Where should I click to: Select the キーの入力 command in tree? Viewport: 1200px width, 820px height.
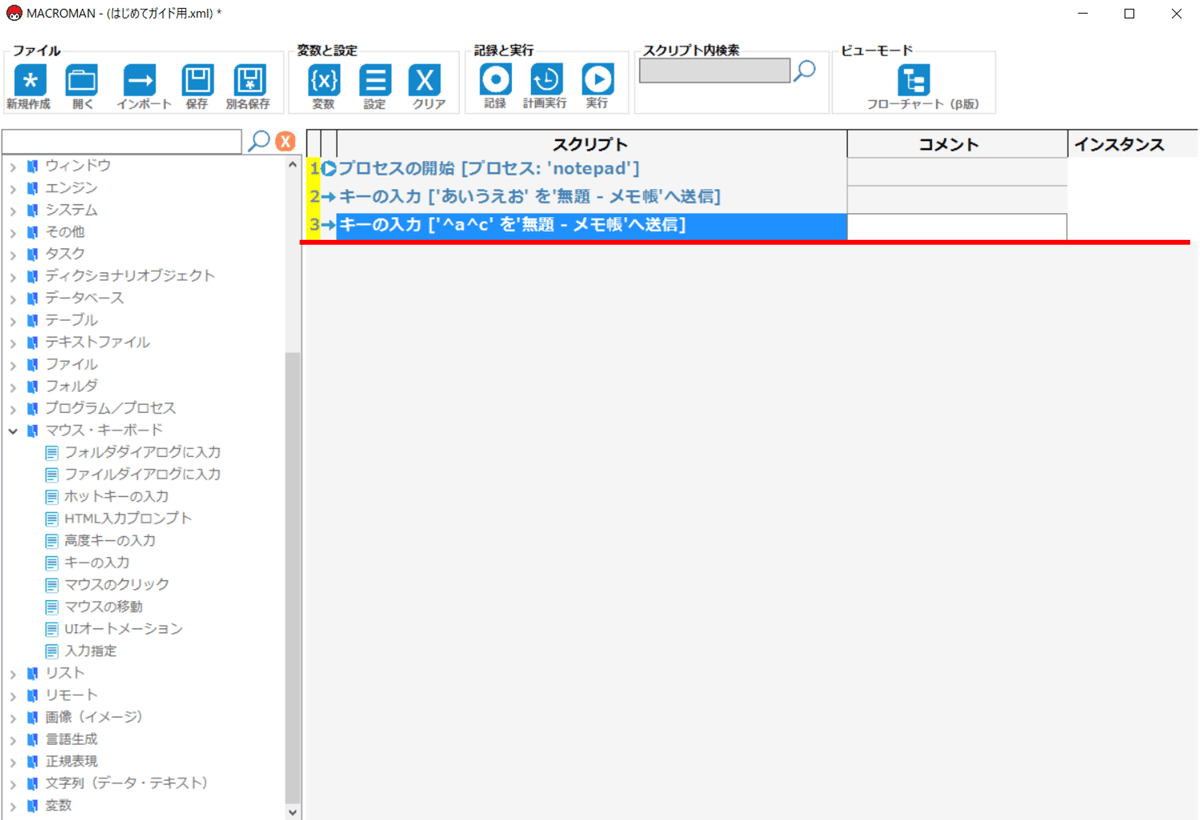click(x=97, y=562)
